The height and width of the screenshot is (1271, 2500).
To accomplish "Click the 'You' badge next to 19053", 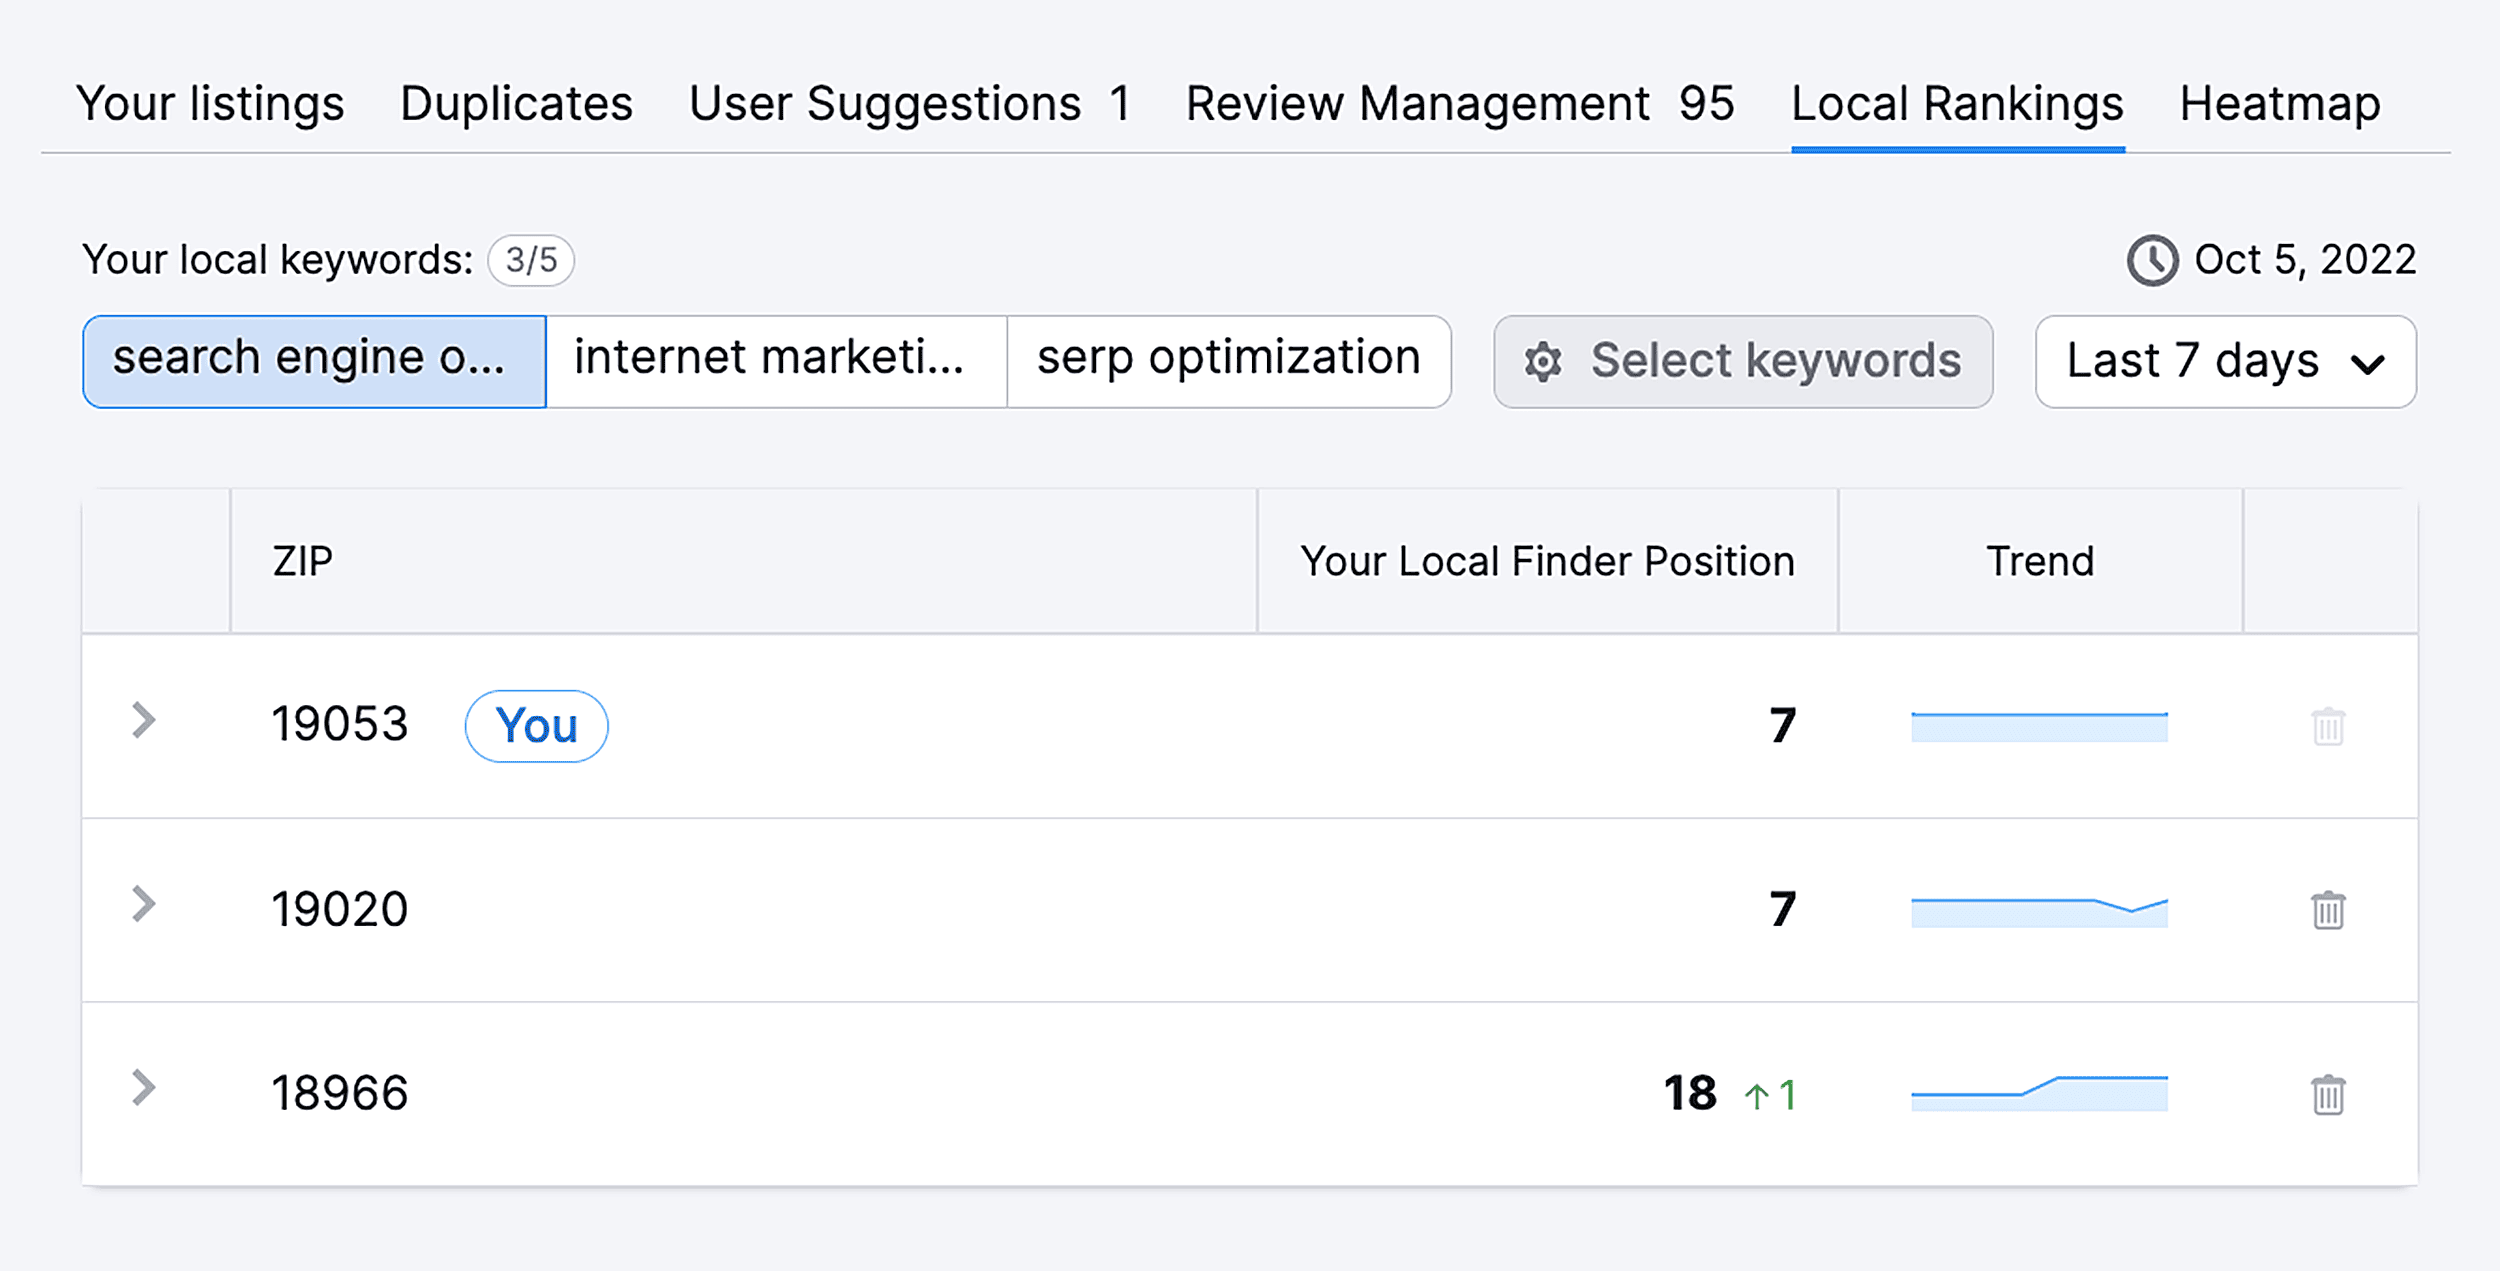I will (537, 726).
